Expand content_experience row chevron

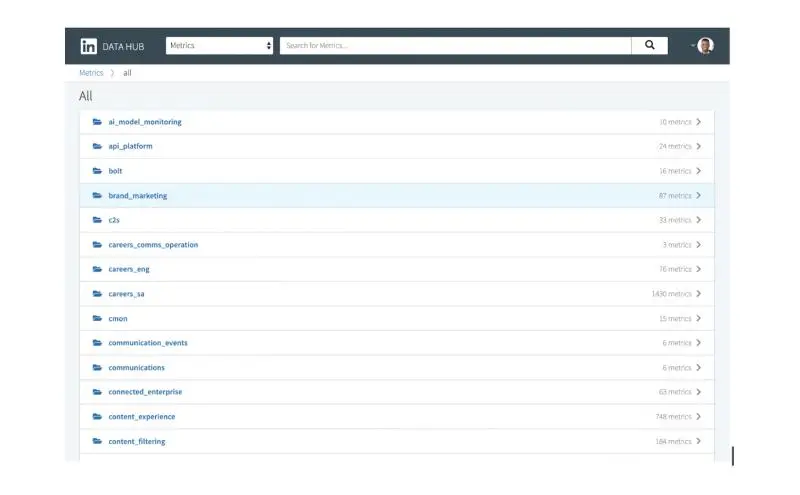click(x=698, y=416)
